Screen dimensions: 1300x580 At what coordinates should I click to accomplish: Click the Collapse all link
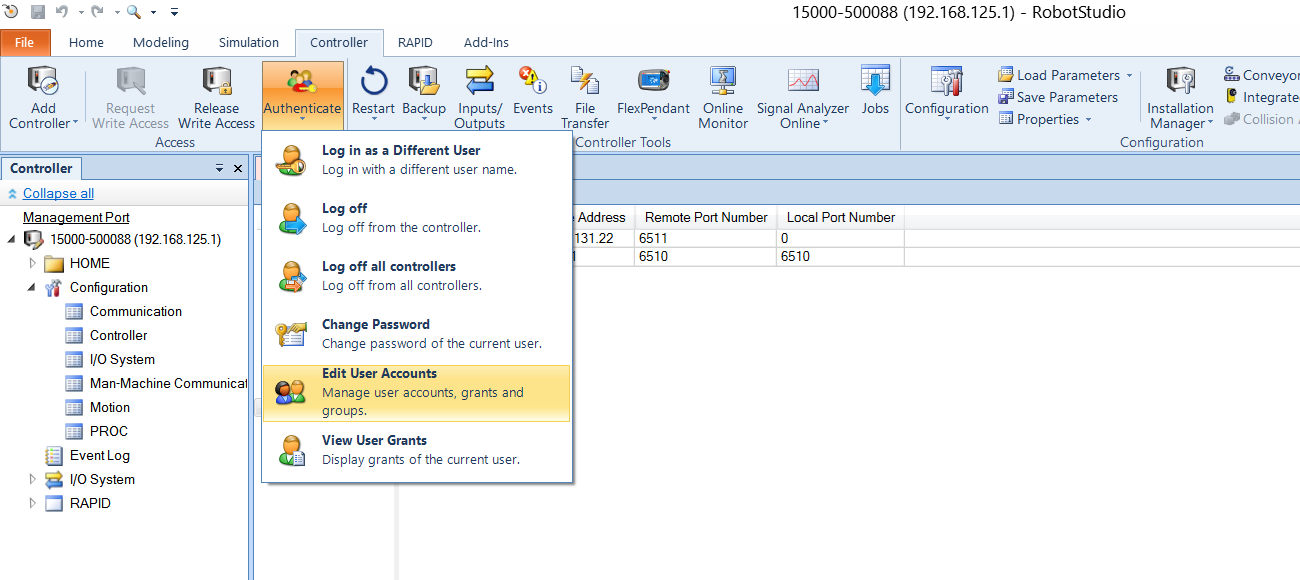pos(58,193)
